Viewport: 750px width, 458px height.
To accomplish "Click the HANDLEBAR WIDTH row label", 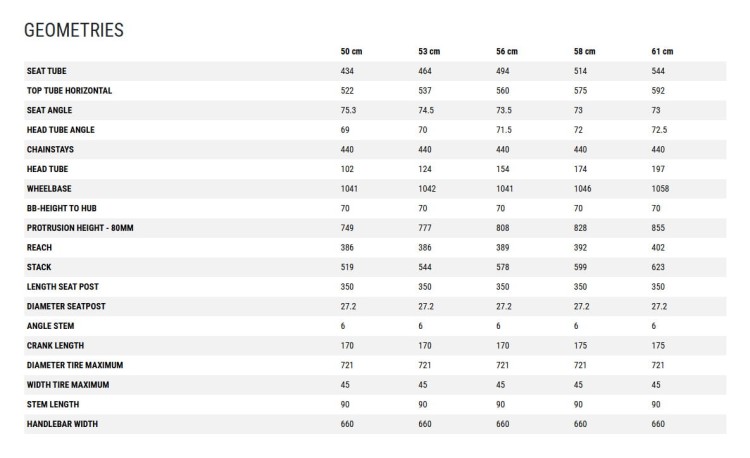I will point(62,424).
